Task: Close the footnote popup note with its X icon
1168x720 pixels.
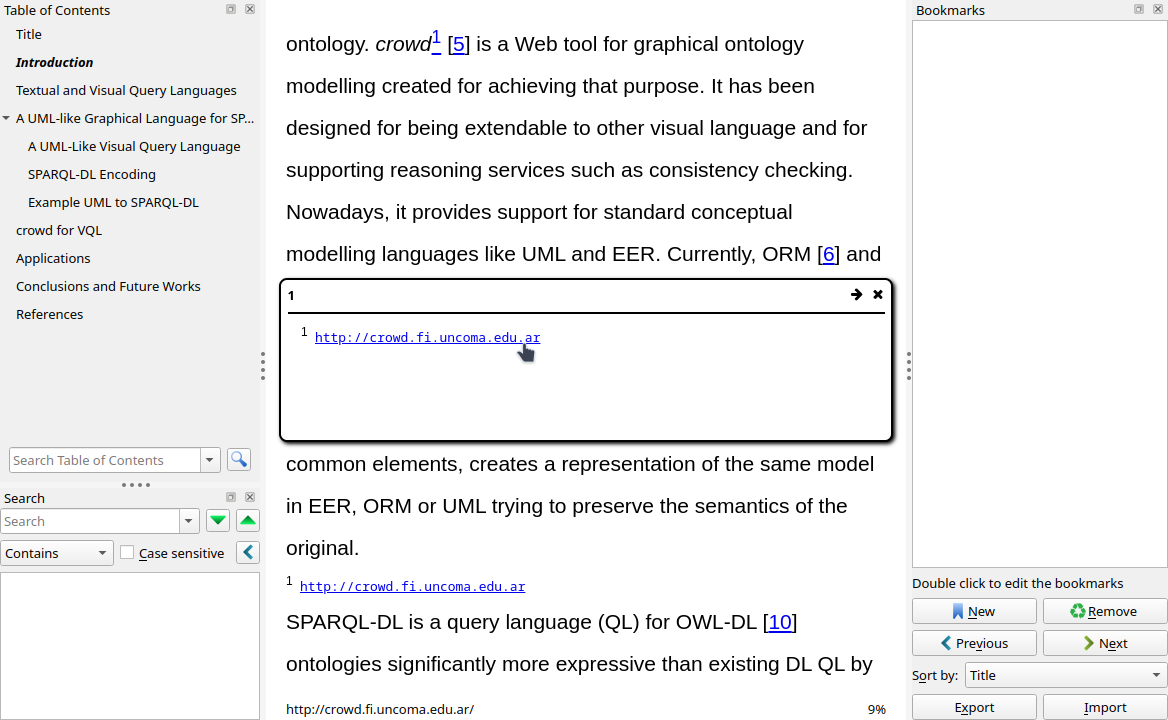Action: click(x=877, y=294)
